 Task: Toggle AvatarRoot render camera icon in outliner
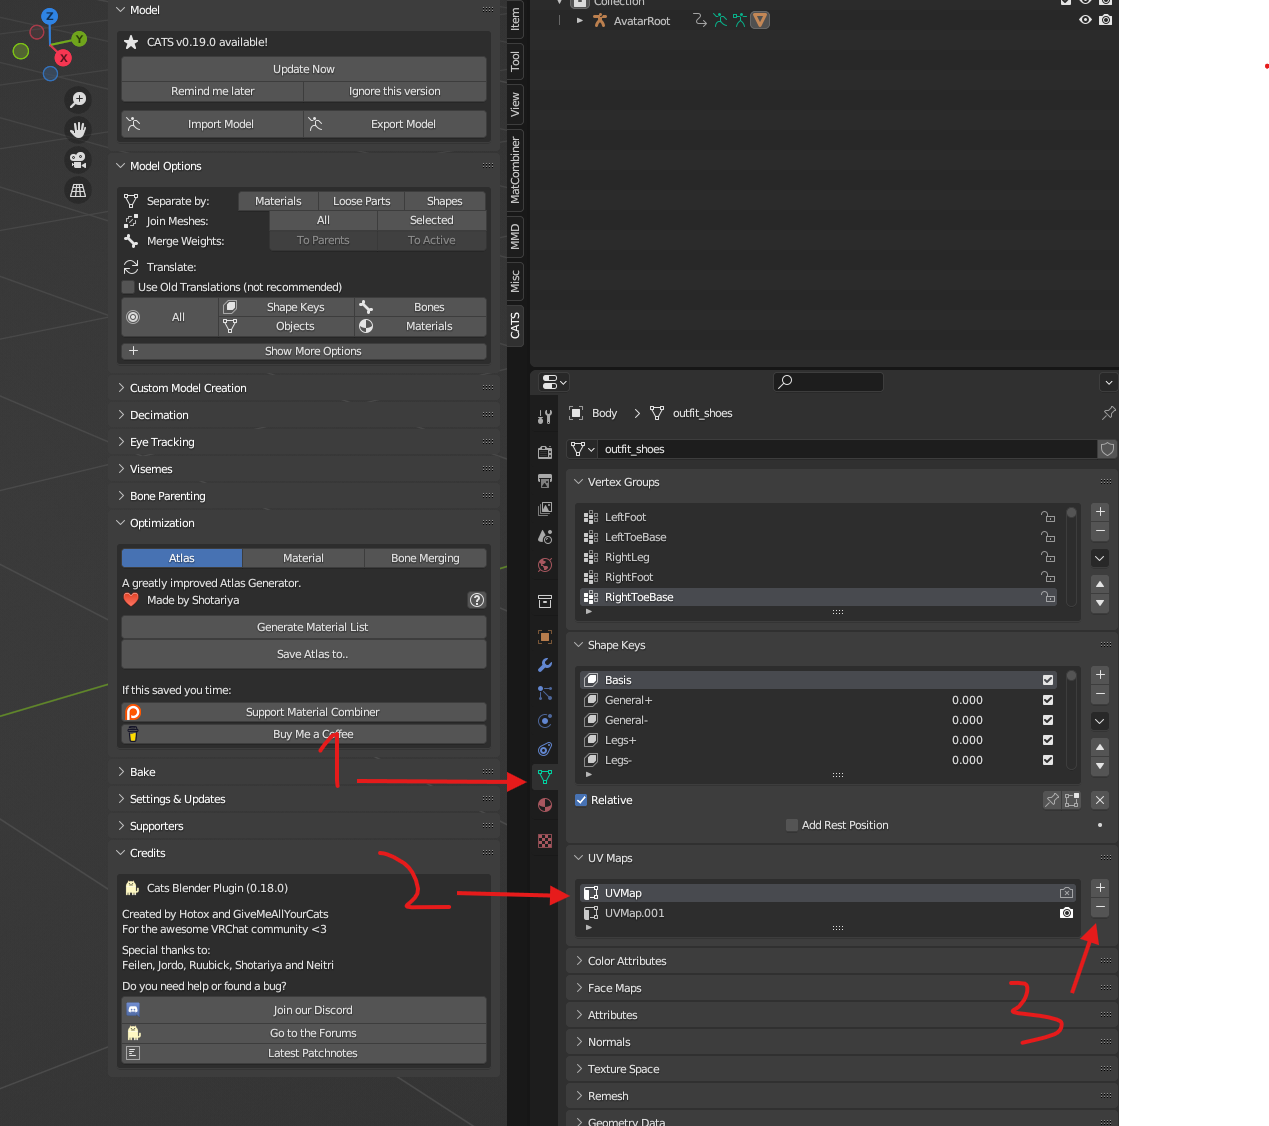(x=1105, y=20)
